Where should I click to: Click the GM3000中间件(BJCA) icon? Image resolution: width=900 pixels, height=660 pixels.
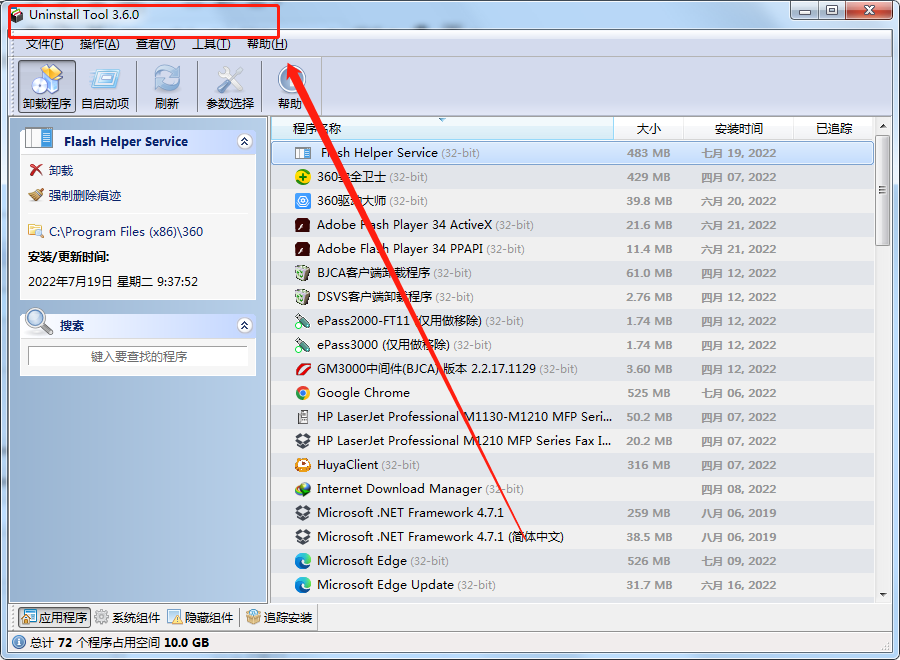tap(302, 369)
